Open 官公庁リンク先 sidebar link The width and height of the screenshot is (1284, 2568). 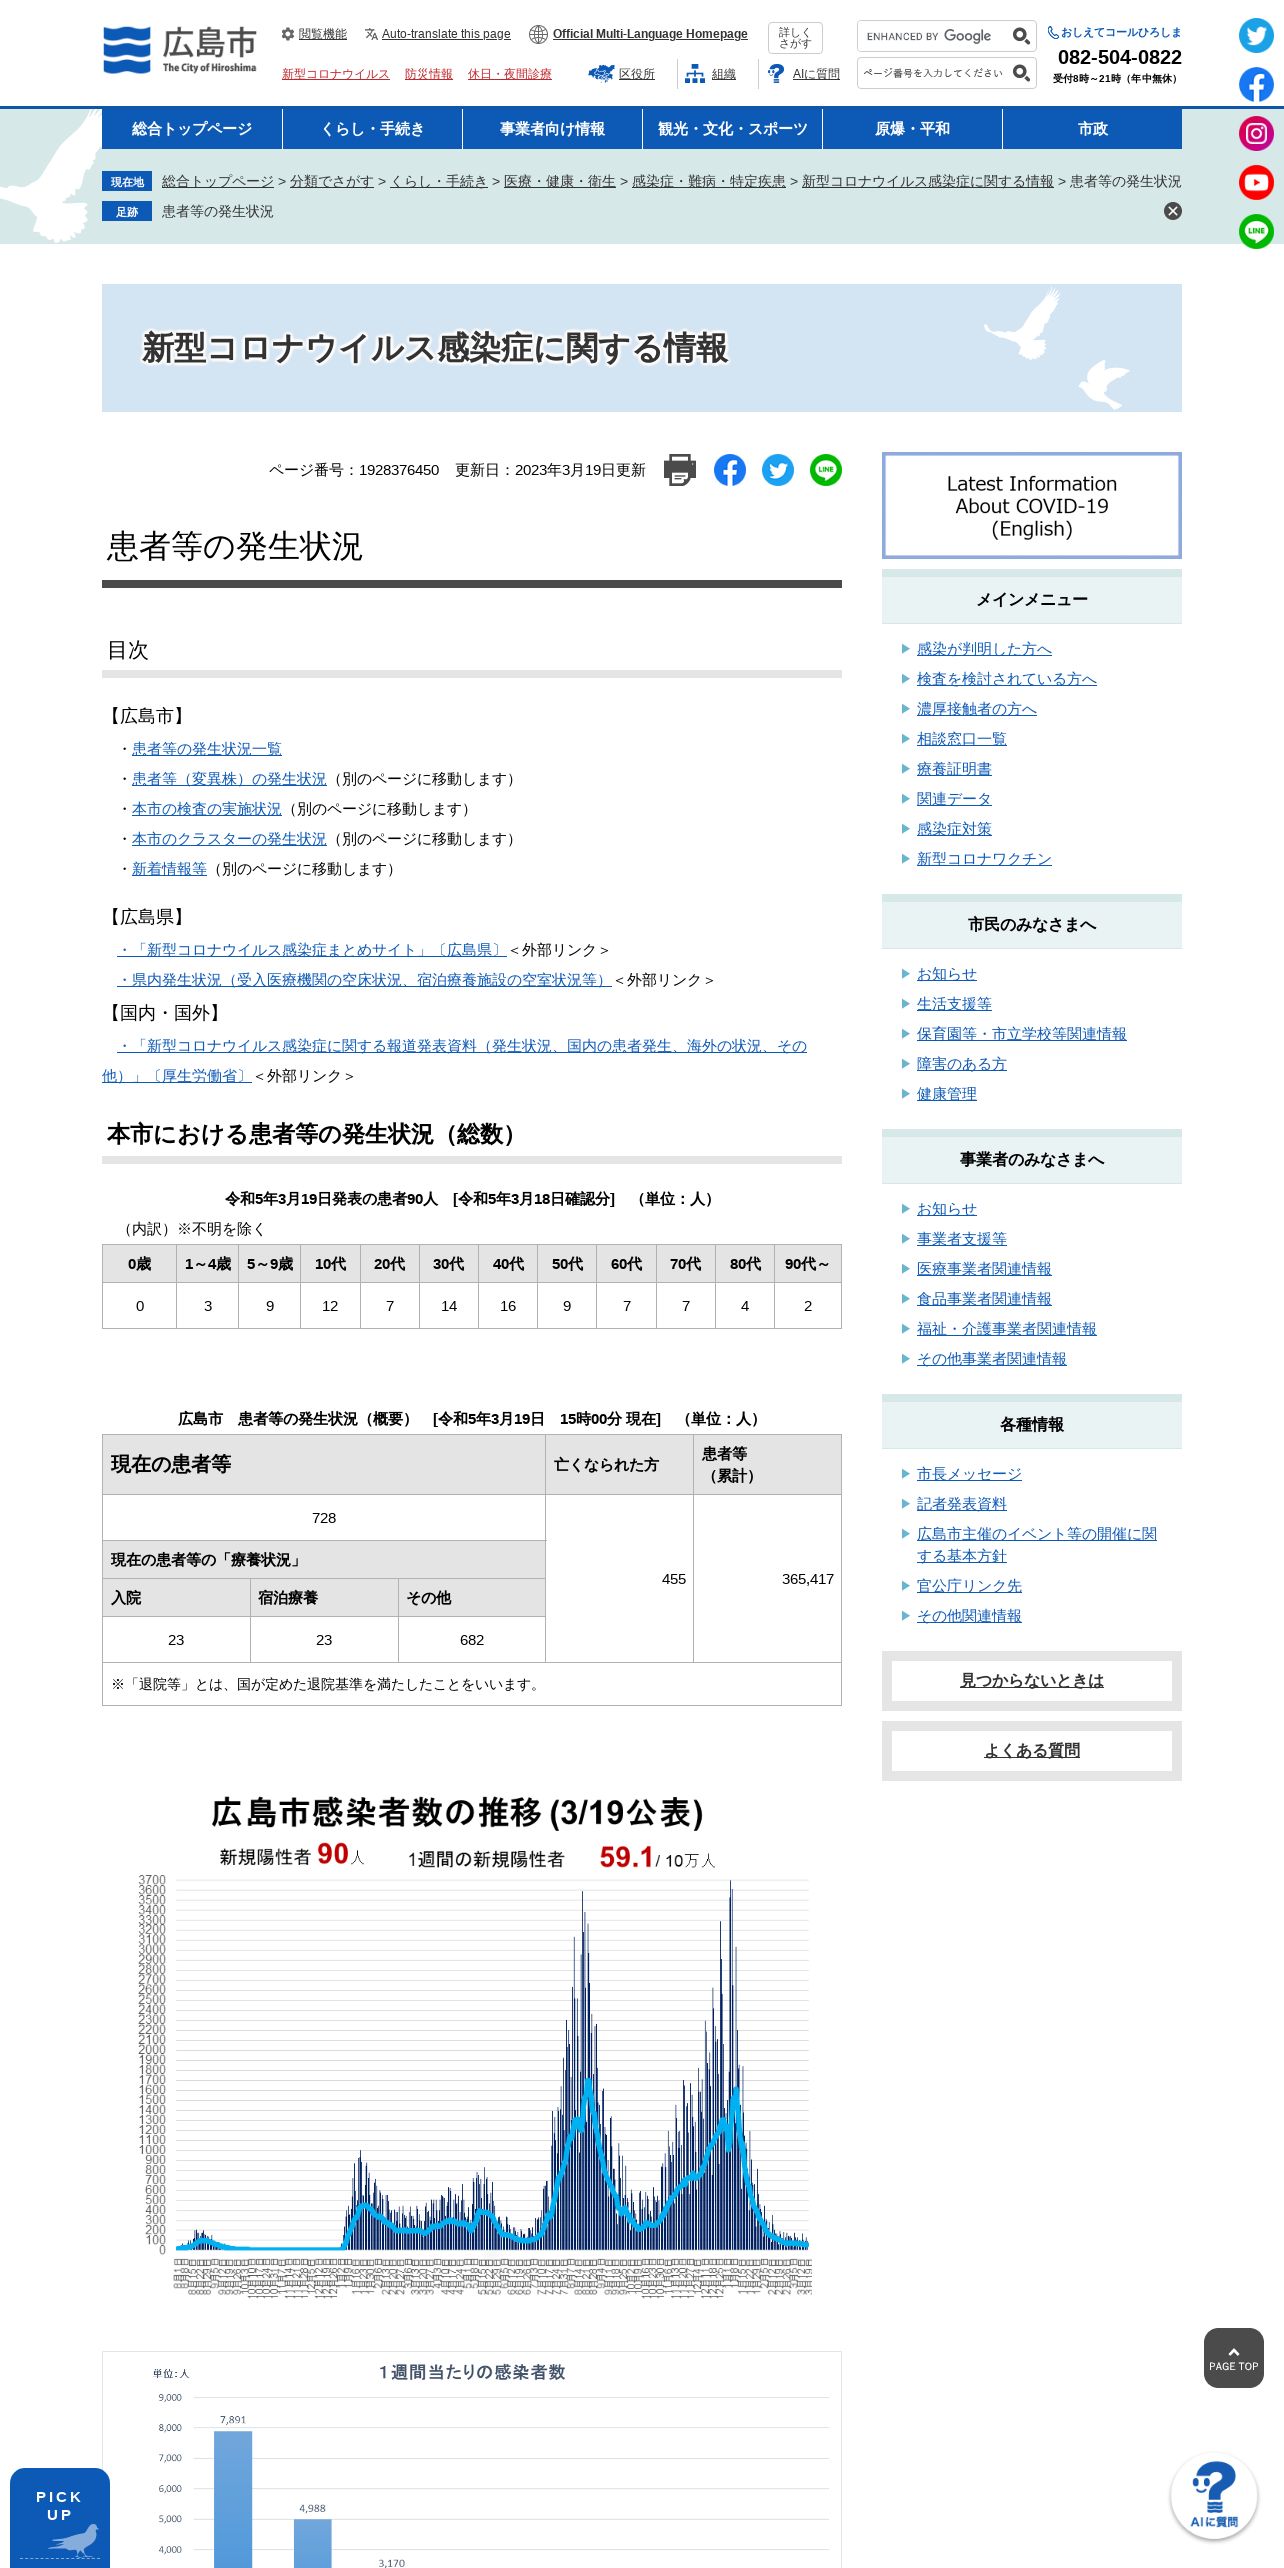[969, 1586]
